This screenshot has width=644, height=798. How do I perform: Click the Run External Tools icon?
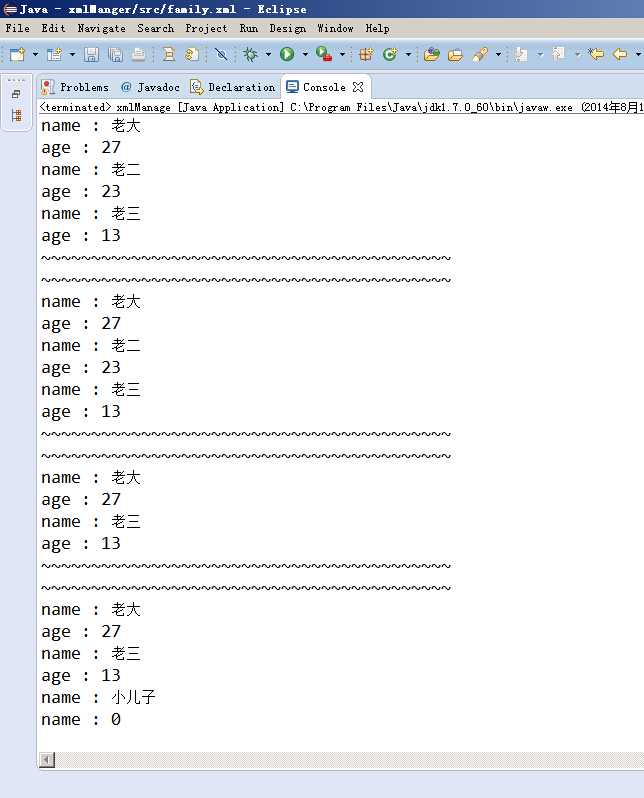click(324, 54)
